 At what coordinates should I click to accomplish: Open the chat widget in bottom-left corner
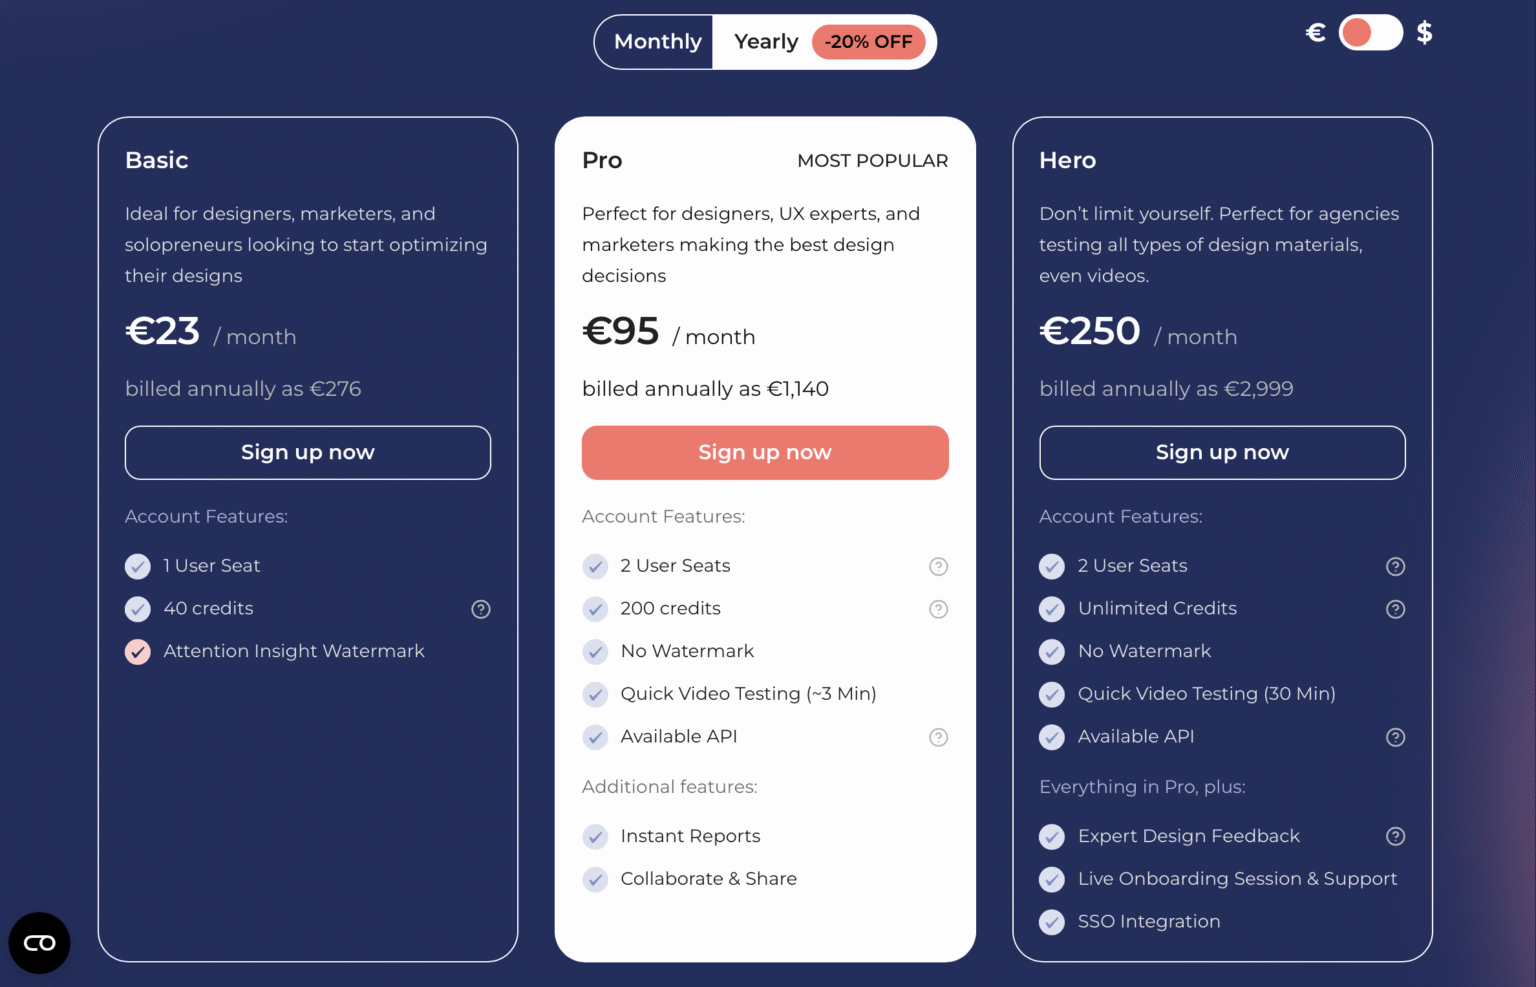[39, 943]
